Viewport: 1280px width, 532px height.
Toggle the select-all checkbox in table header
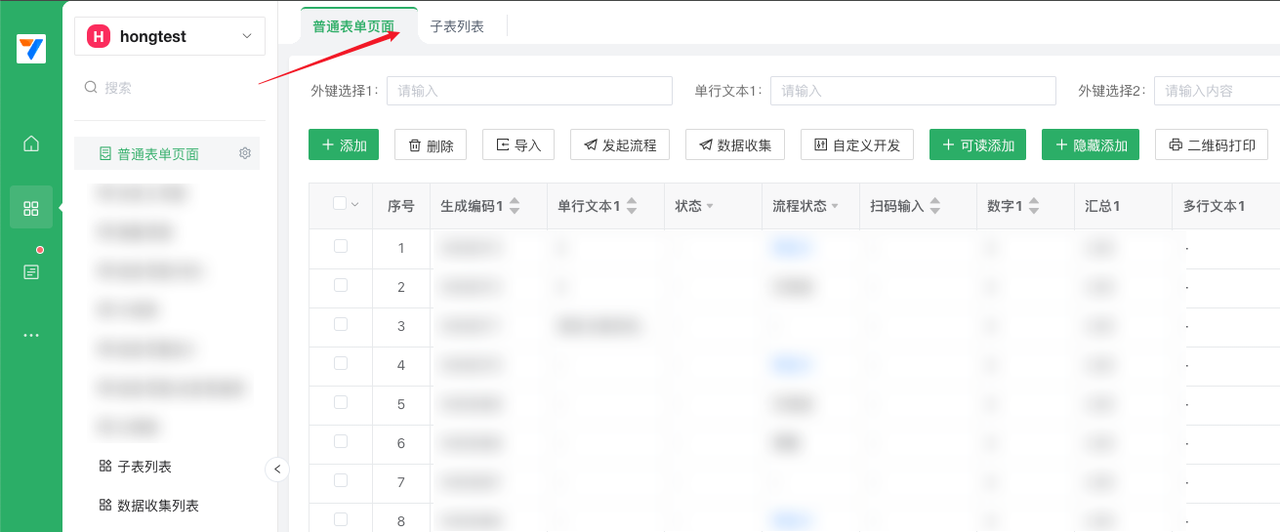[x=340, y=204]
